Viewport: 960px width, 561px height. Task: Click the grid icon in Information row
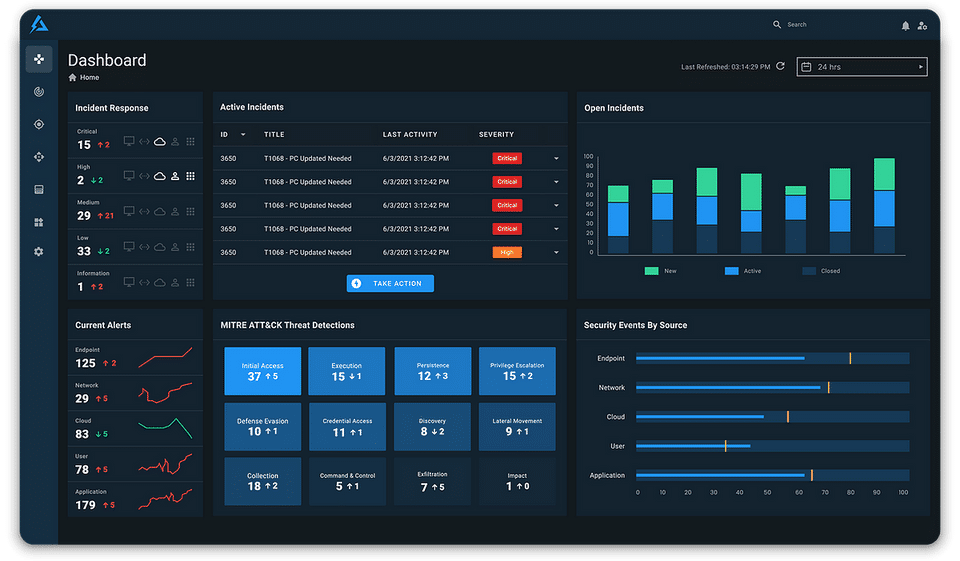click(190, 282)
